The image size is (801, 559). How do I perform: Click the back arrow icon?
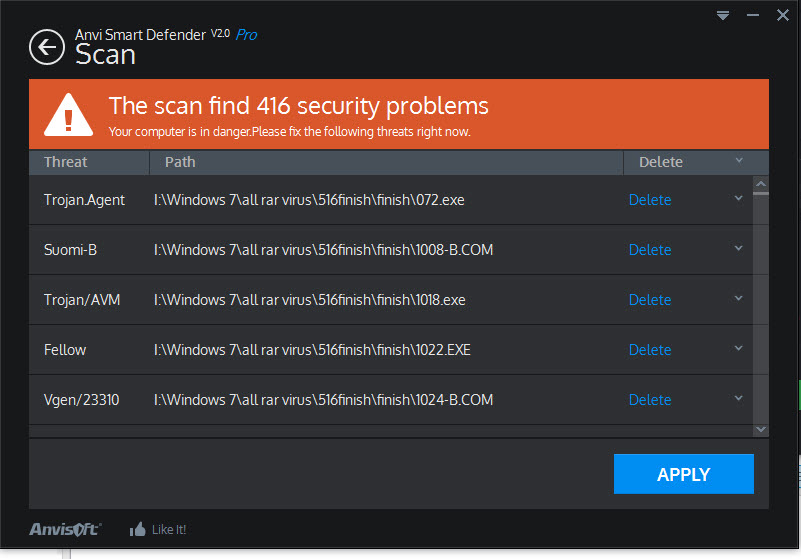[x=47, y=47]
